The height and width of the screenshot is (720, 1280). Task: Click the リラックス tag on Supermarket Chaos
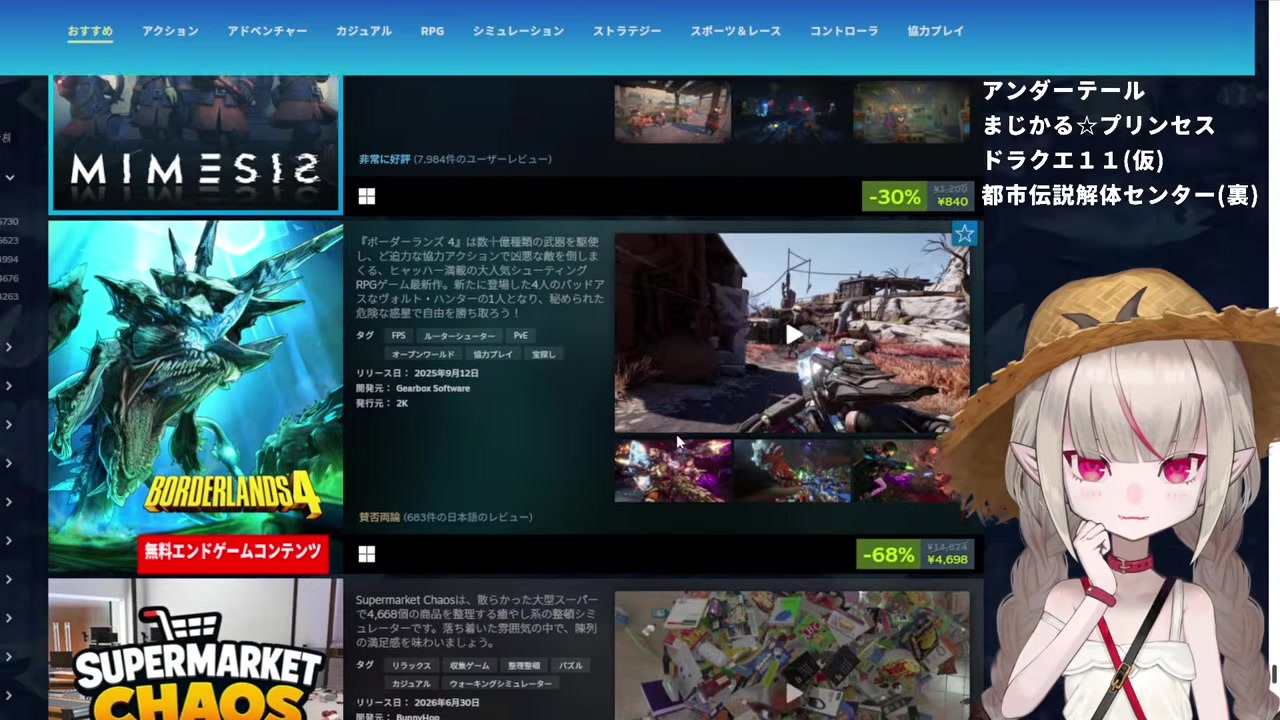tap(411, 665)
